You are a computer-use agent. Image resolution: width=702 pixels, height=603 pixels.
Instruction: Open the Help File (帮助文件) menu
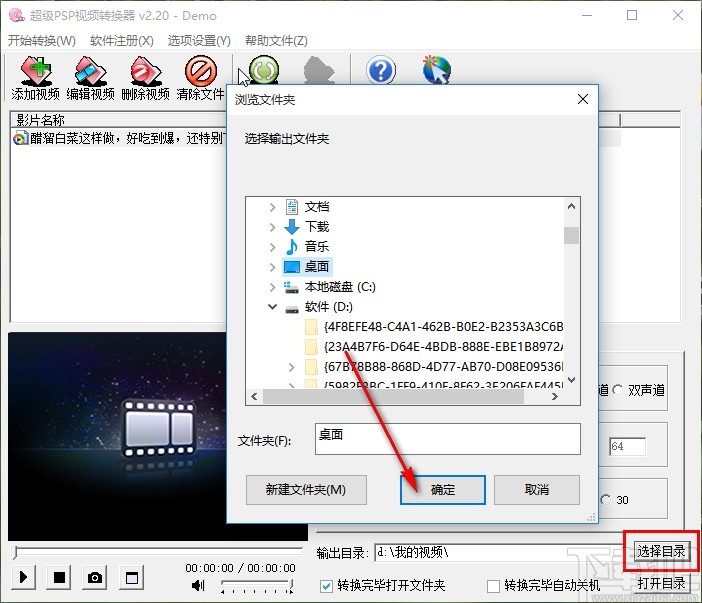[x=276, y=41]
